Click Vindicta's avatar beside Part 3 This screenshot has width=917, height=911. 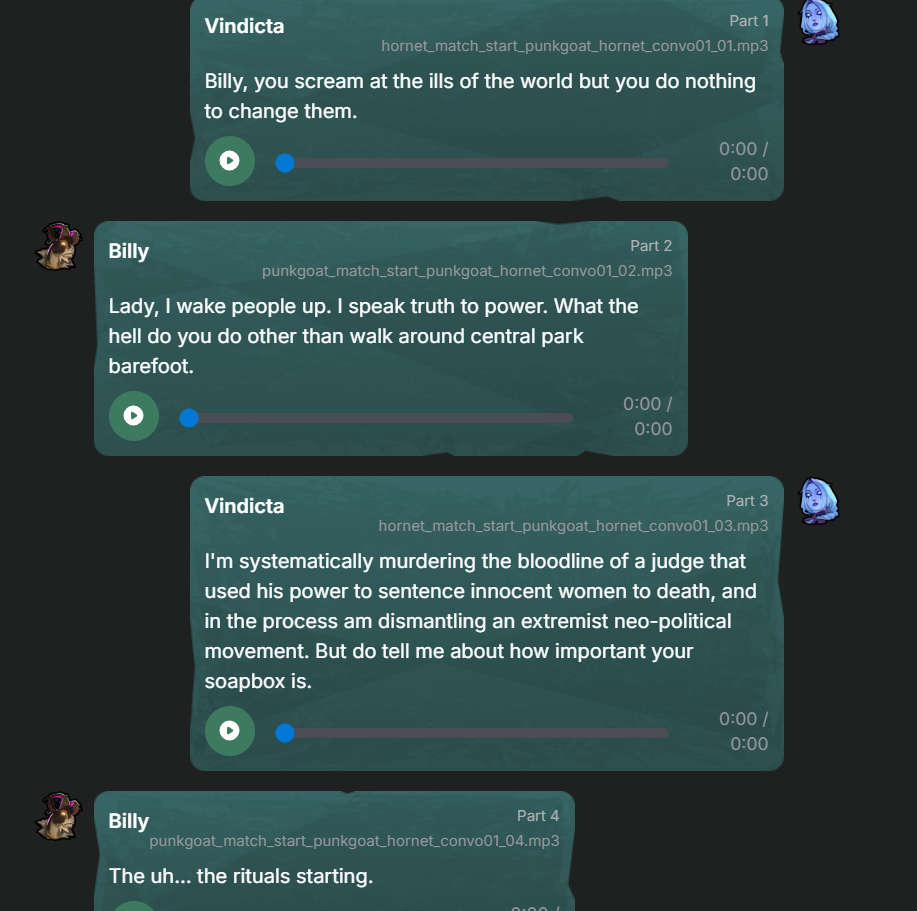[819, 501]
